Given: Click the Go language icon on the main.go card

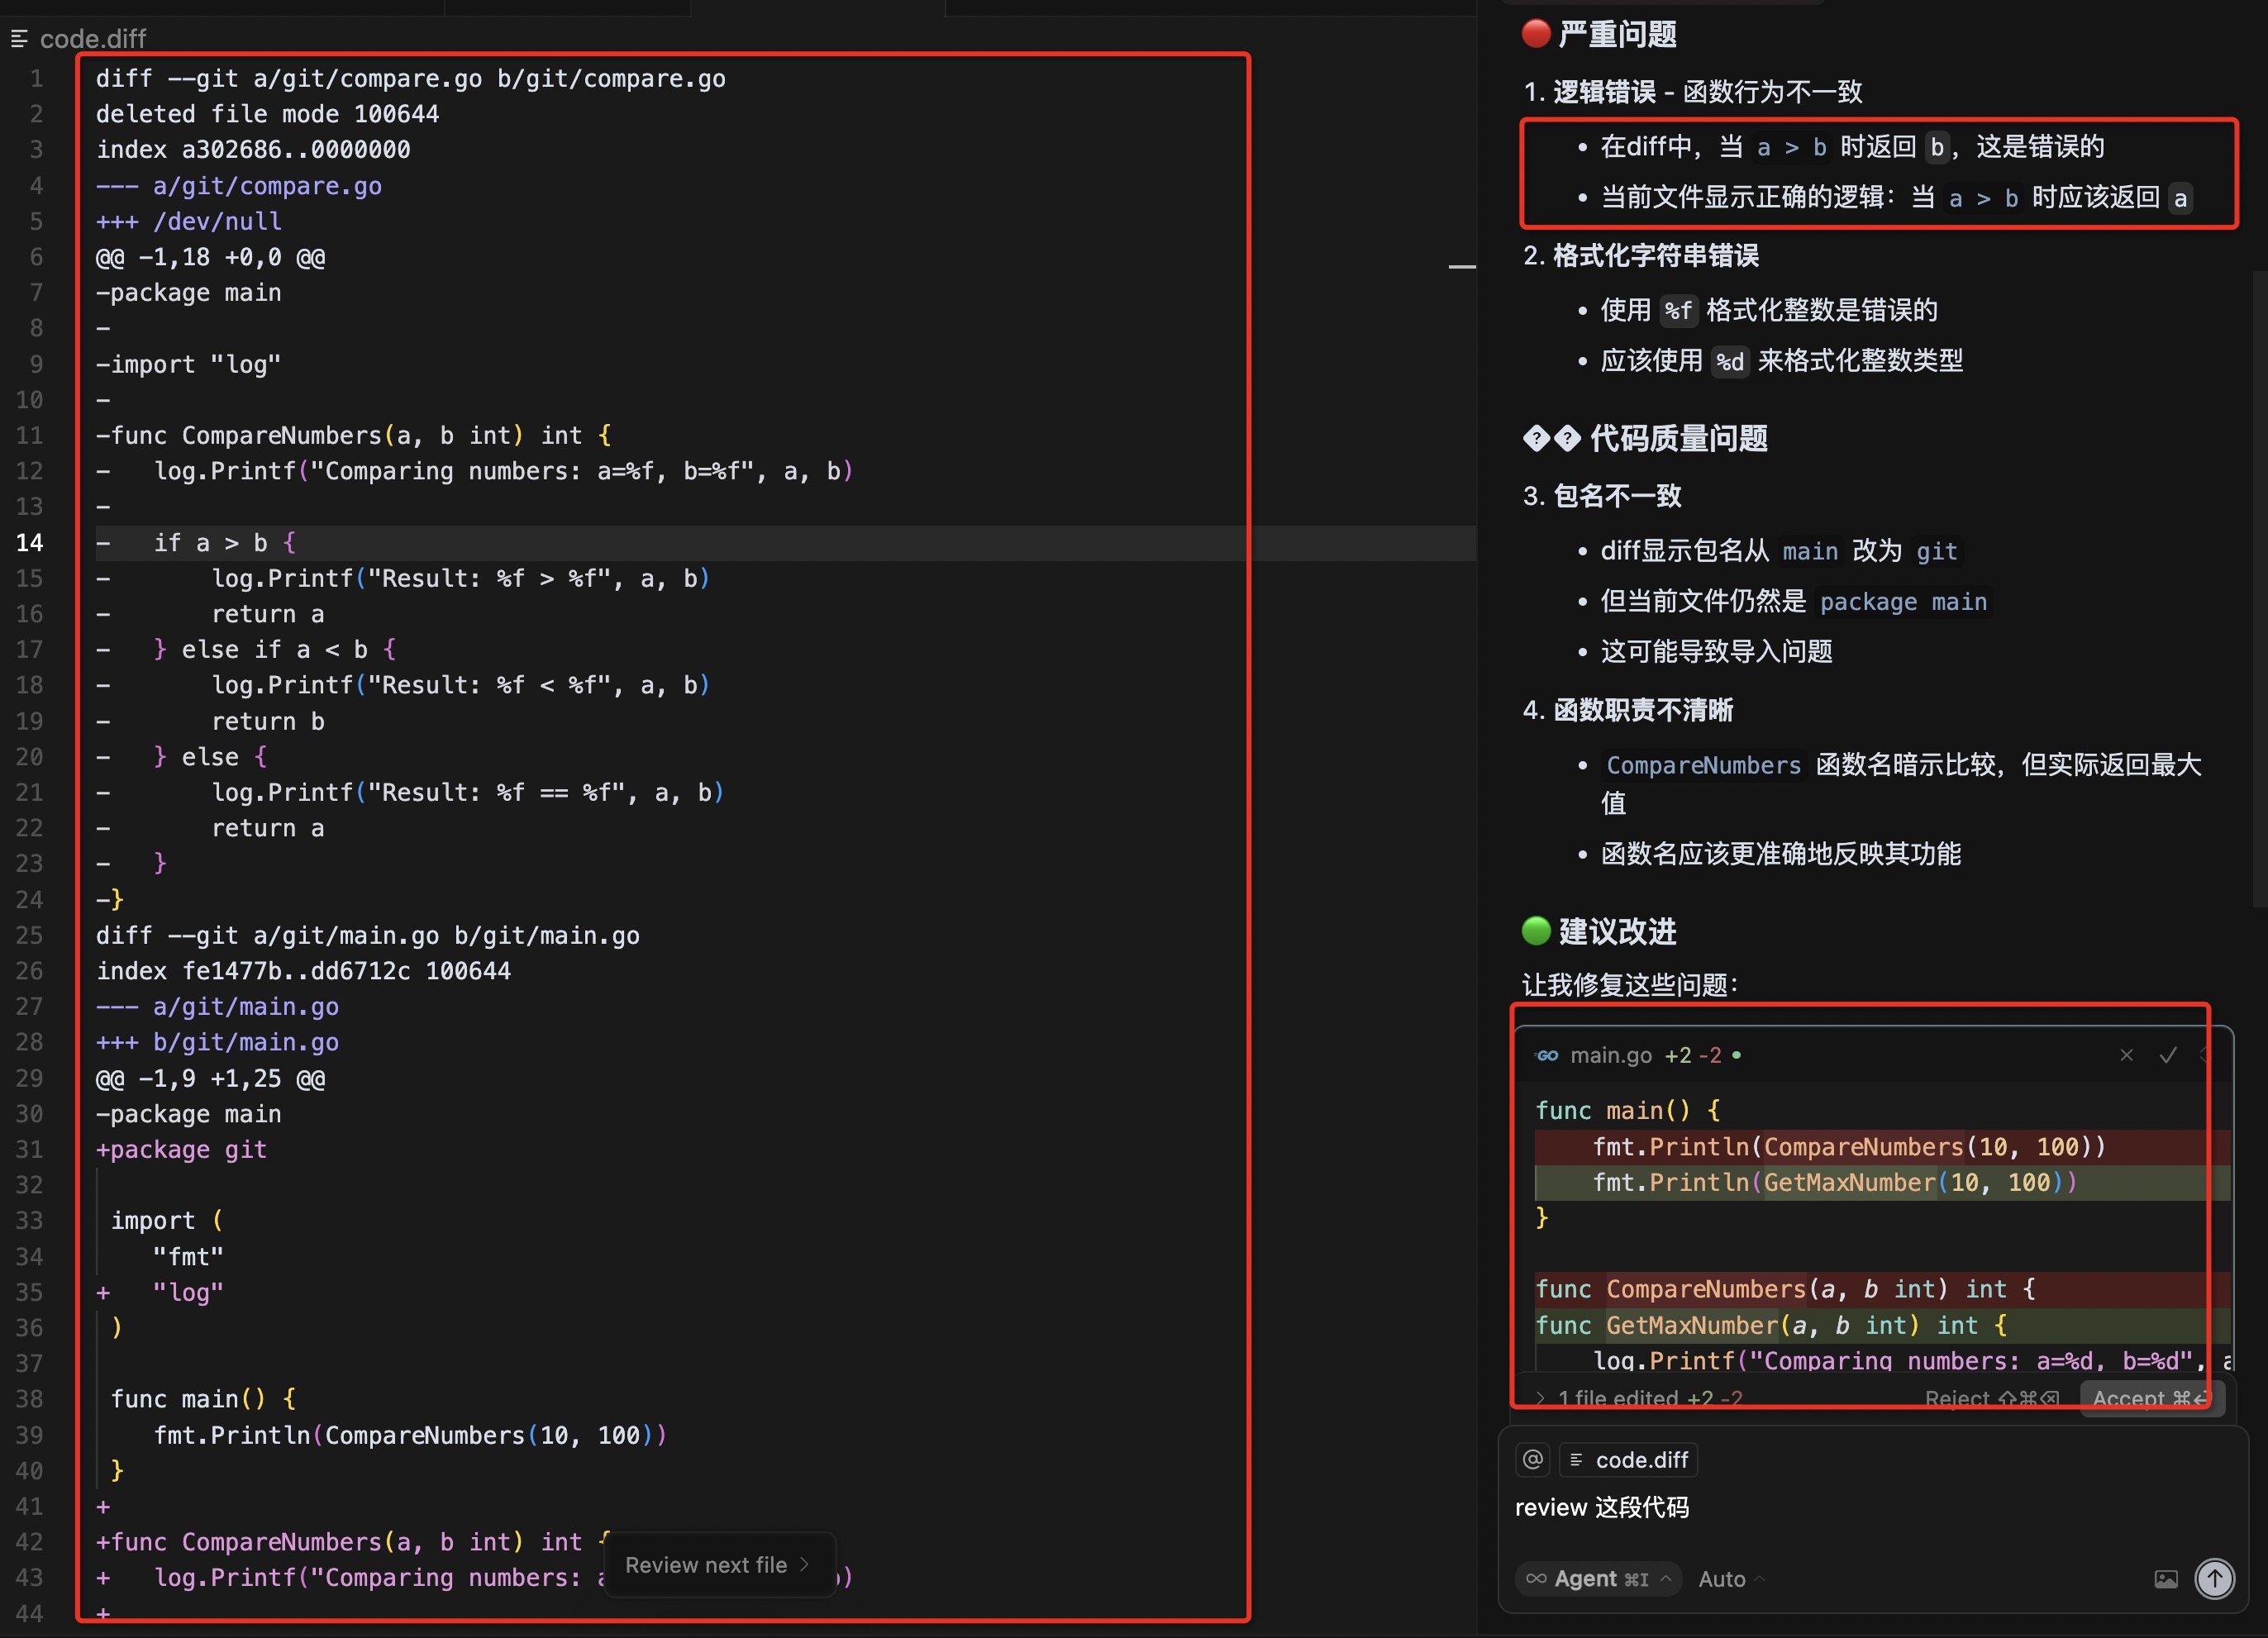Looking at the screenshot, I should [1547, 1055].
